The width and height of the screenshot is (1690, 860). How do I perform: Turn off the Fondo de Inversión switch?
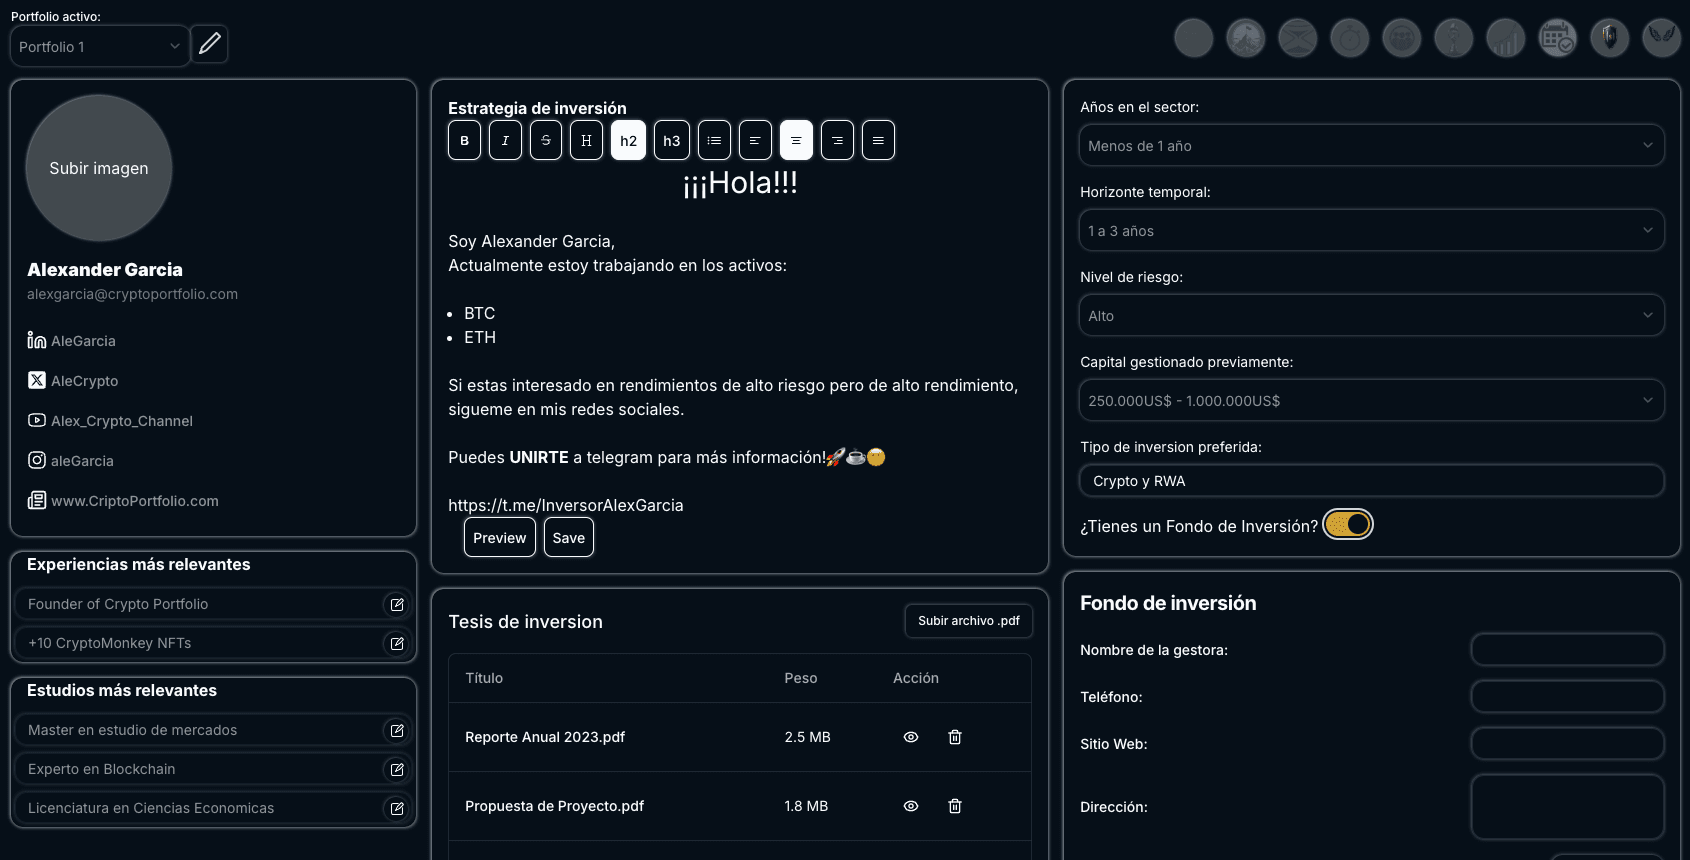coord(1347,525)
